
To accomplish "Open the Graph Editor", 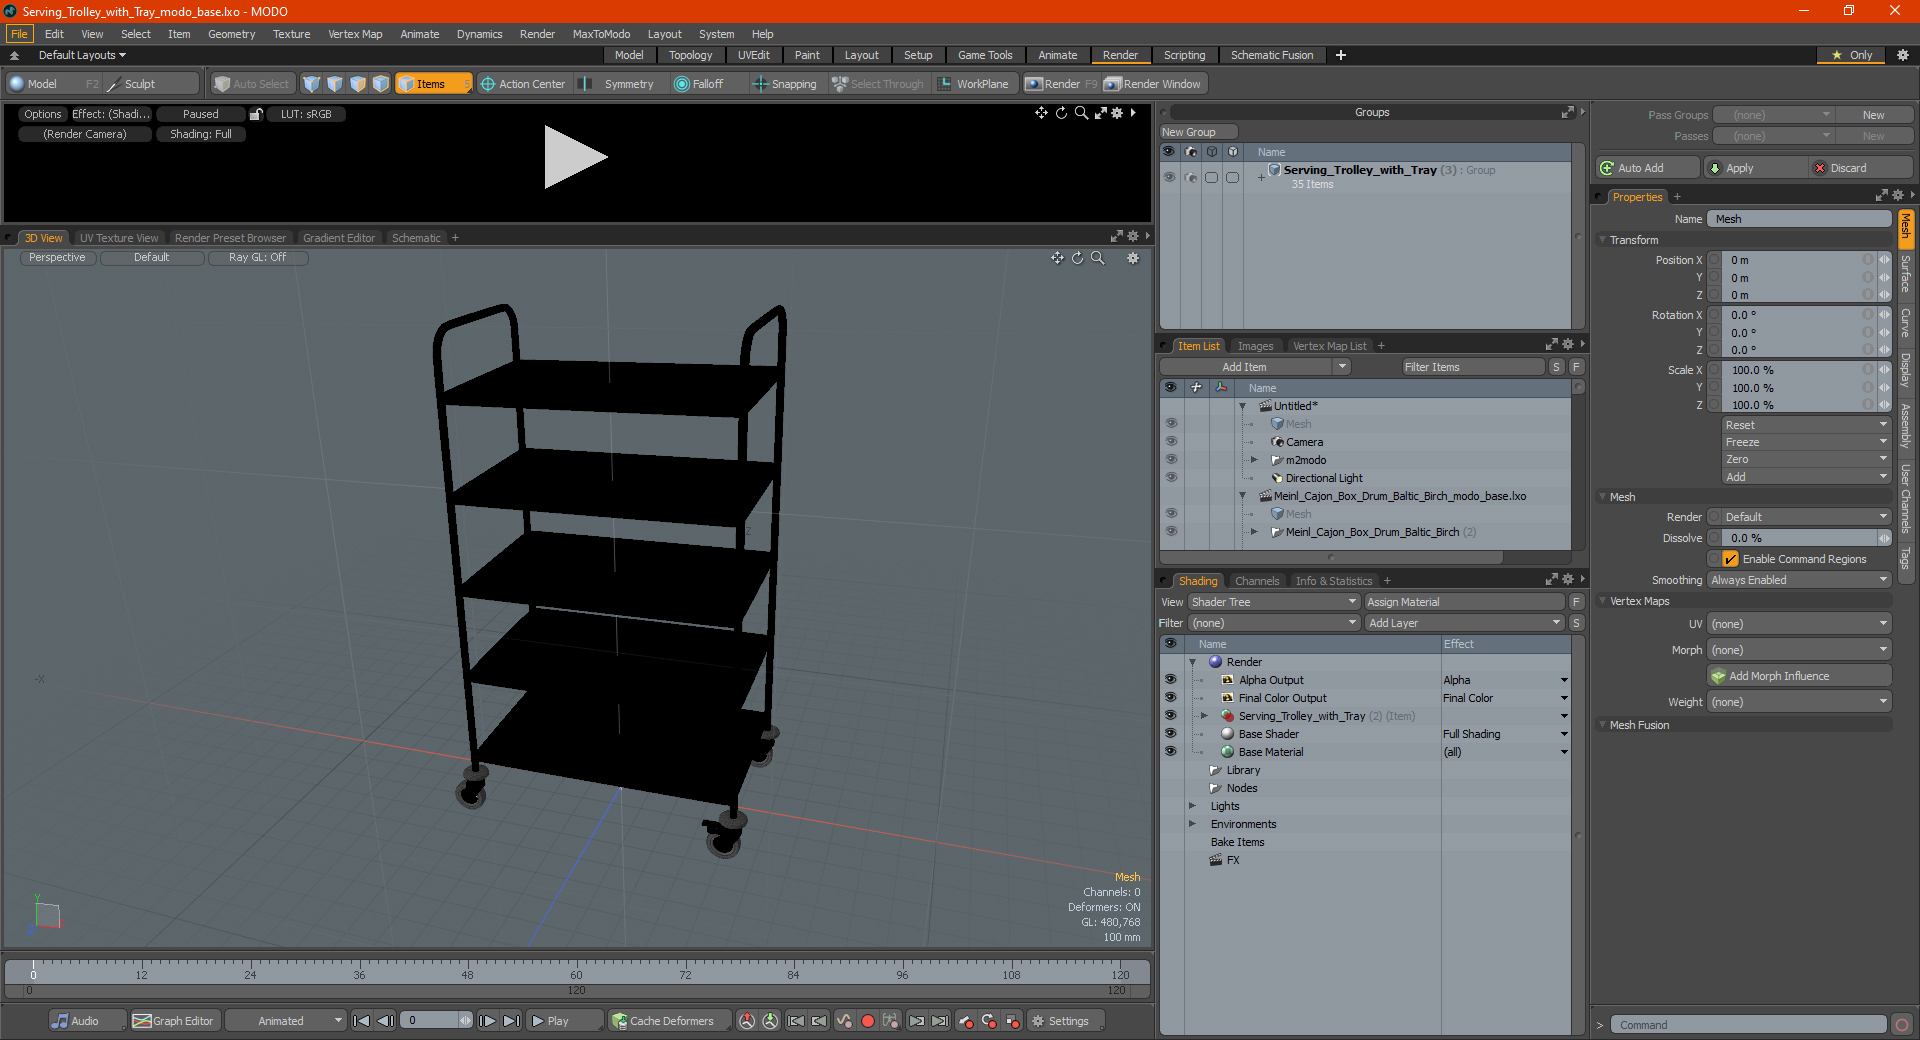I will [x=174, y=1021].
